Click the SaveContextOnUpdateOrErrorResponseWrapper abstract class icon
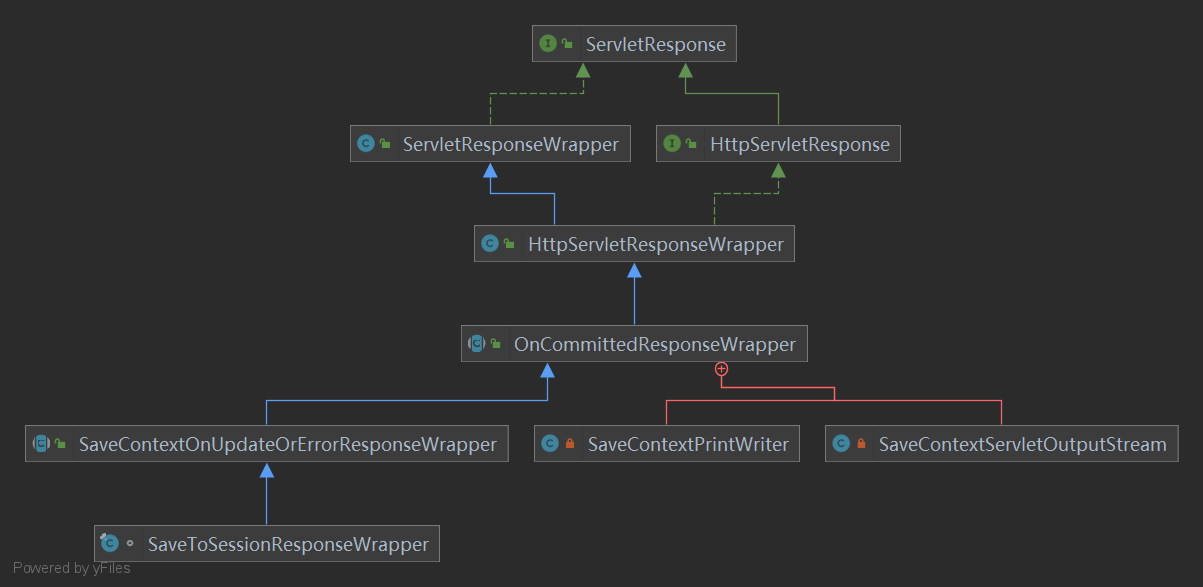The image size is (1203, 587). coord(41,444)
